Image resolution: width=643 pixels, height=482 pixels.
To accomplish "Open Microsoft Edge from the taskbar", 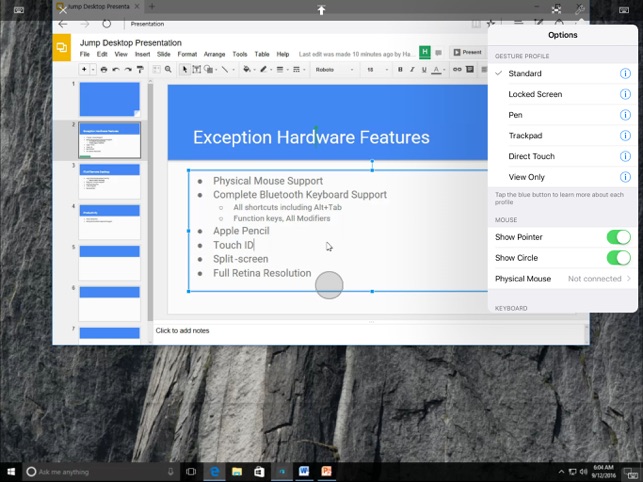I will tap(214, 471).
